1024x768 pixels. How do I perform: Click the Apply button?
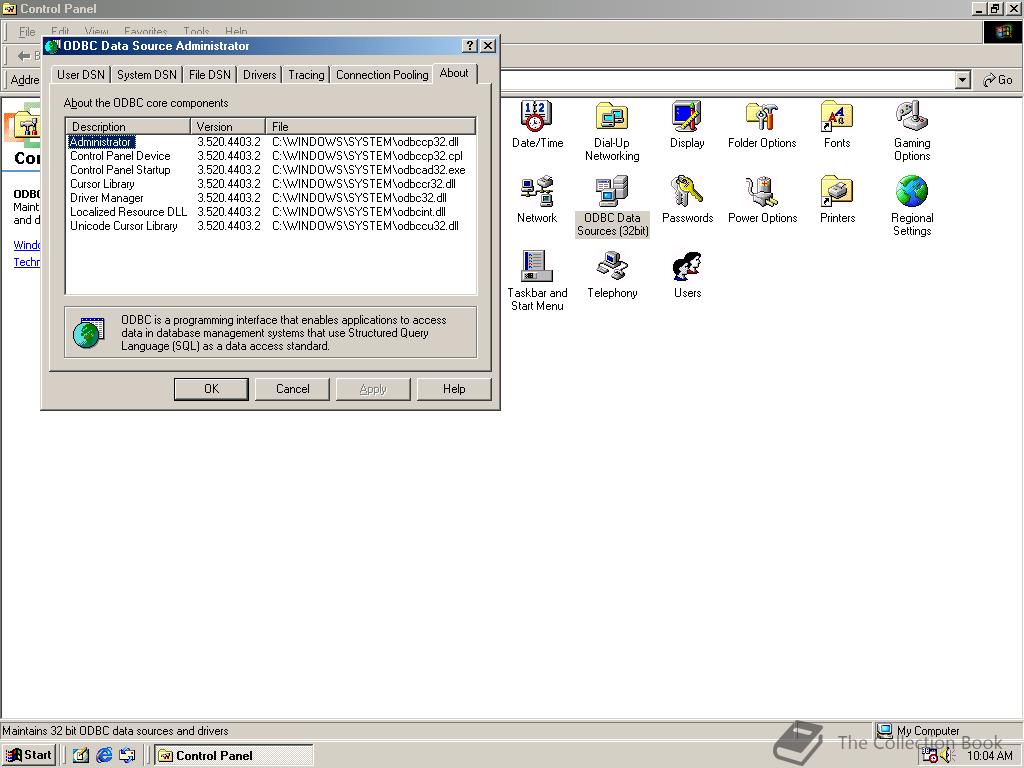[373, 389]
